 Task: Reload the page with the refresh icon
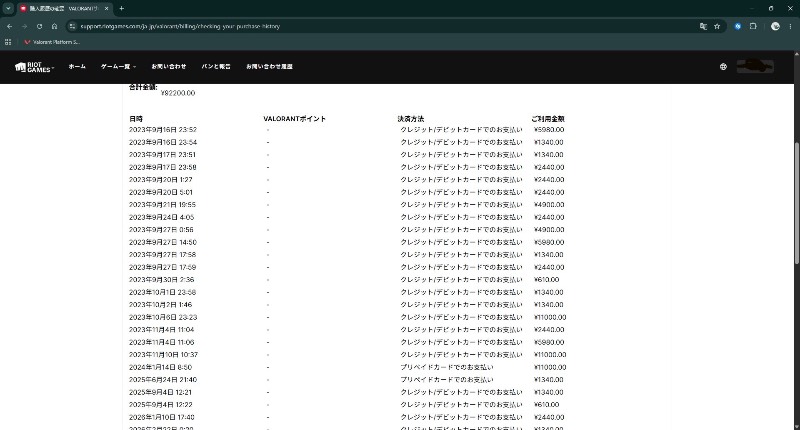[x=39, y=26]
